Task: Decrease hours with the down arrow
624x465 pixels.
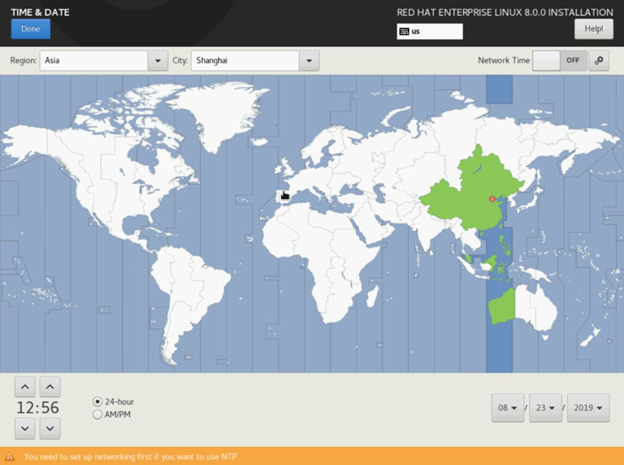Action: 25,428
